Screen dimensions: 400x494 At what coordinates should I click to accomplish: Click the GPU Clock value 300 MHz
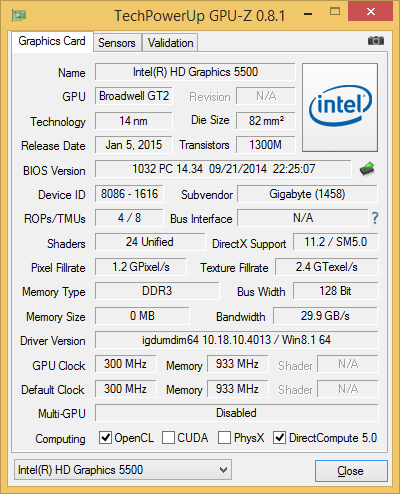click(125, 364)
